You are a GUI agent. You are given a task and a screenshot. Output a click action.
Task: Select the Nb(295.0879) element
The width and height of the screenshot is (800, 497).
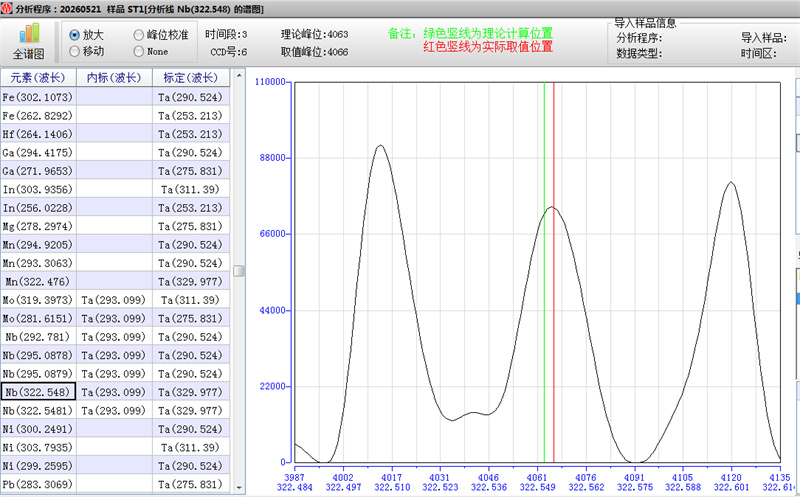click(38, 374)
